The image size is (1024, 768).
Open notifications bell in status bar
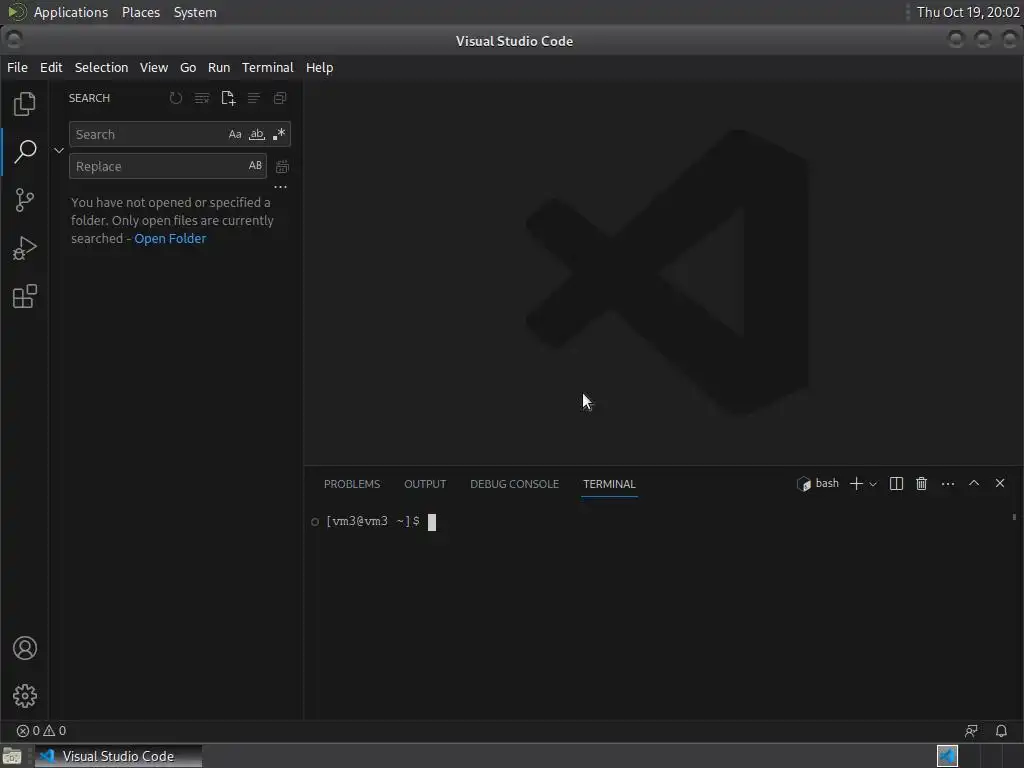[1001, 731]
